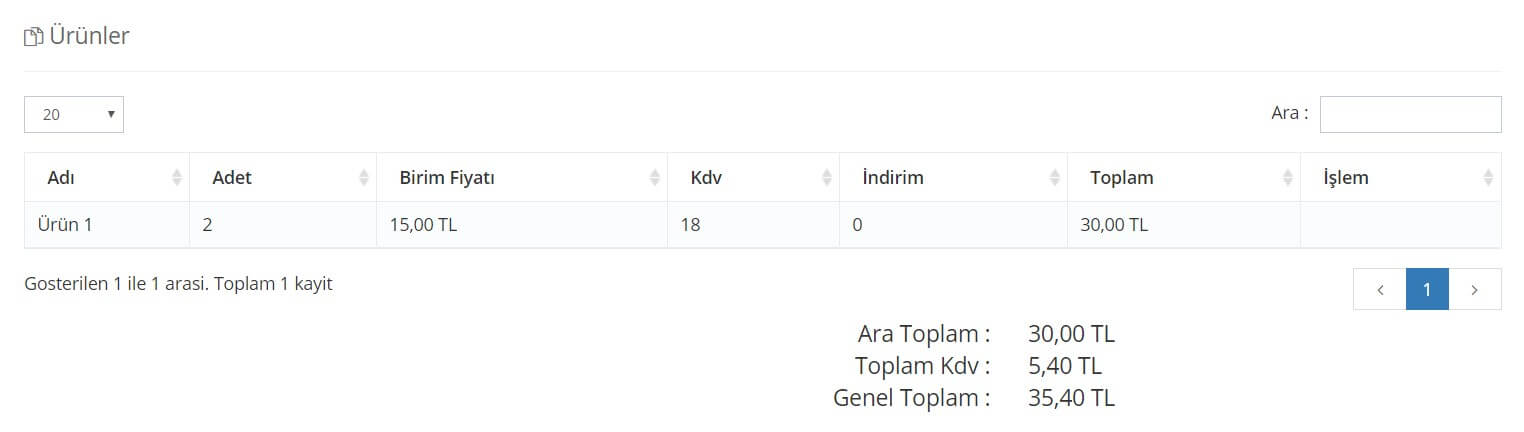
Task: Sort by İşlem column arrows icon
Action: click(x=1488, y=178)
